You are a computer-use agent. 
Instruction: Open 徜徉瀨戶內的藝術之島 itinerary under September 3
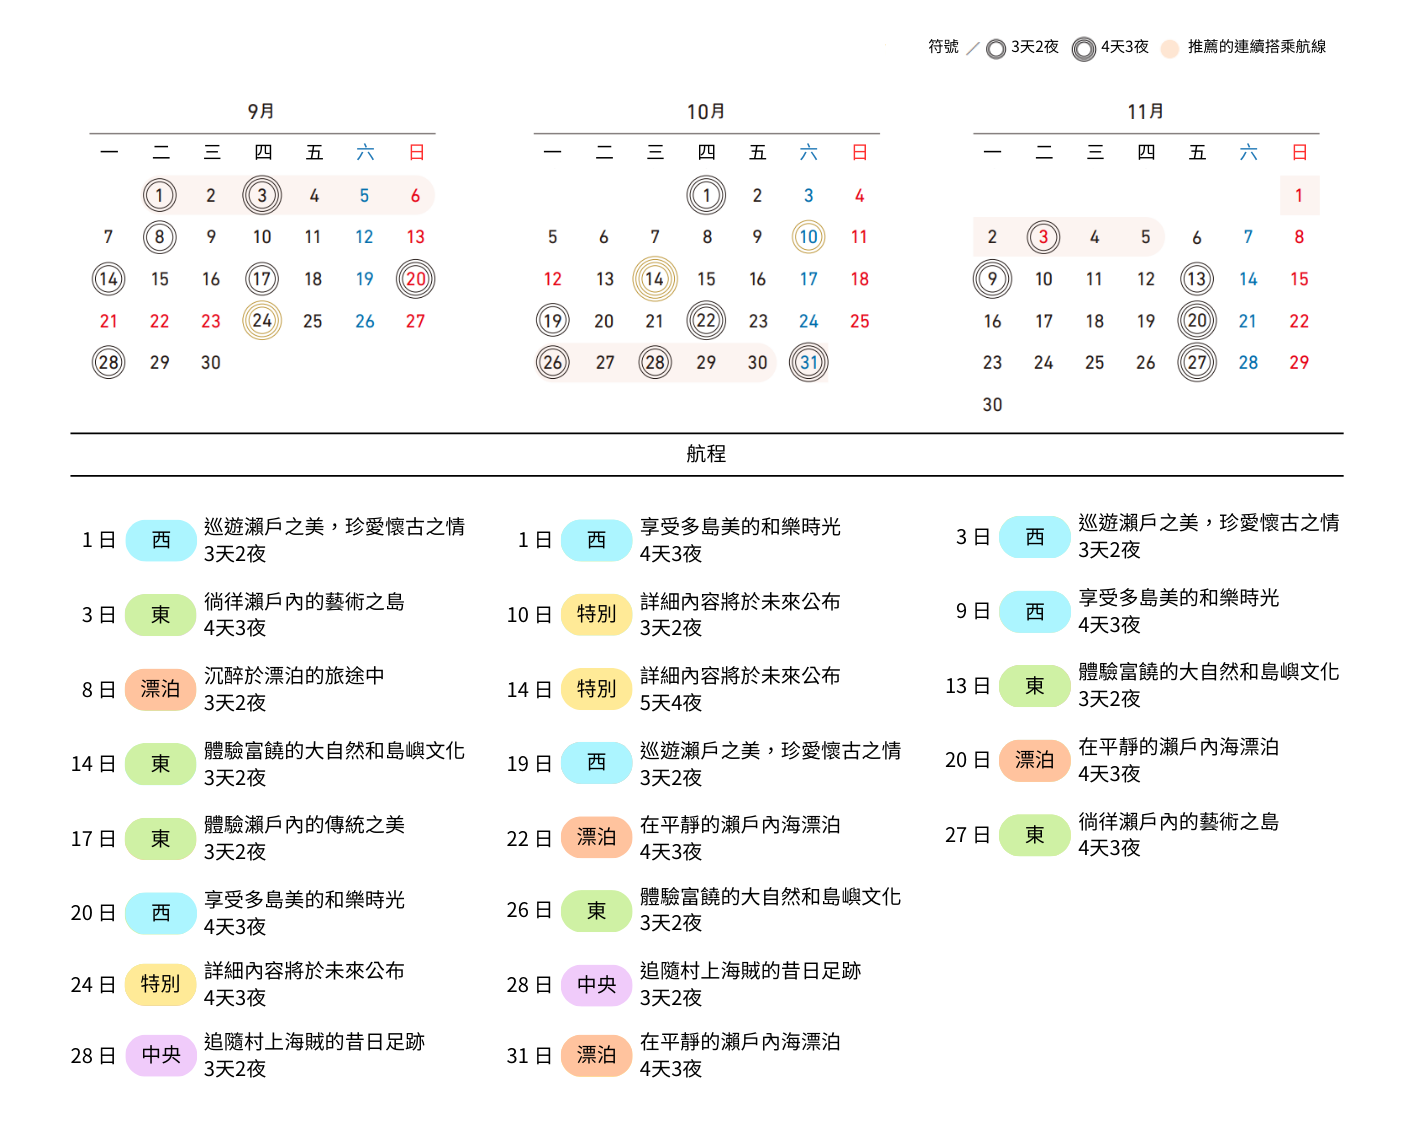click(304, 602)
